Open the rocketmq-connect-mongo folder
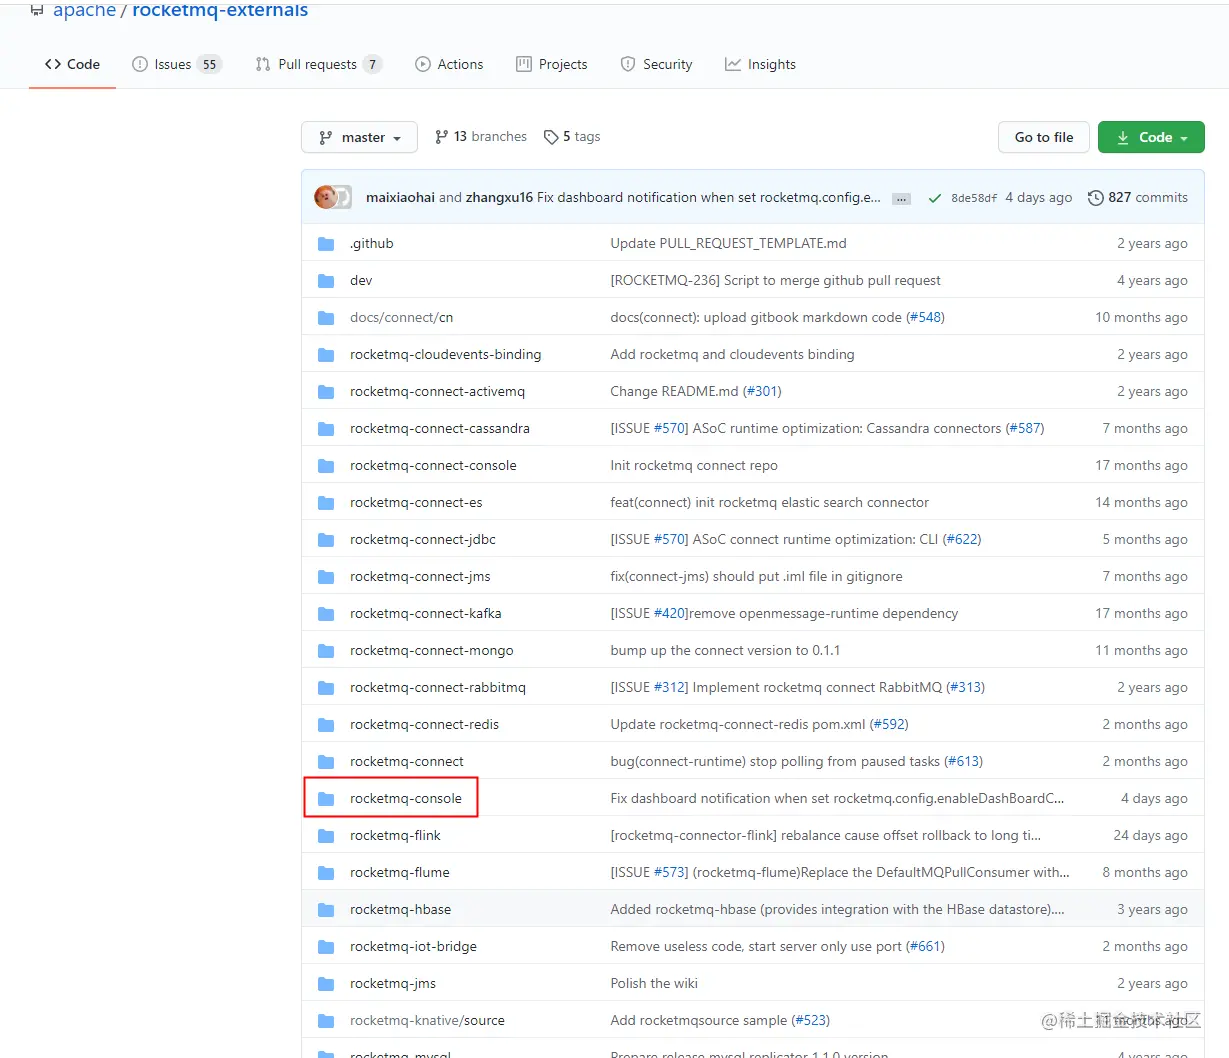The width and height of the screenshot is (1229, 1058). pyautogui.click(x=432, y=651)
